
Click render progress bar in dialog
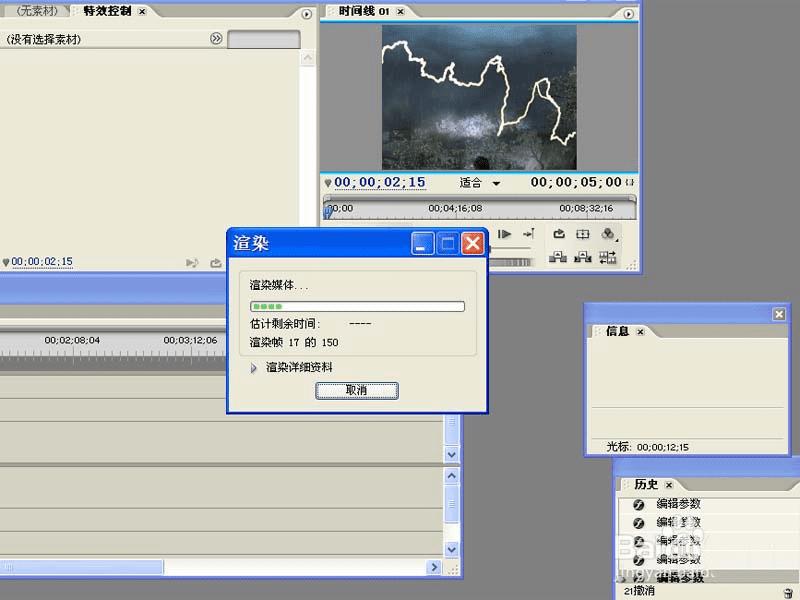click(357, 307)
